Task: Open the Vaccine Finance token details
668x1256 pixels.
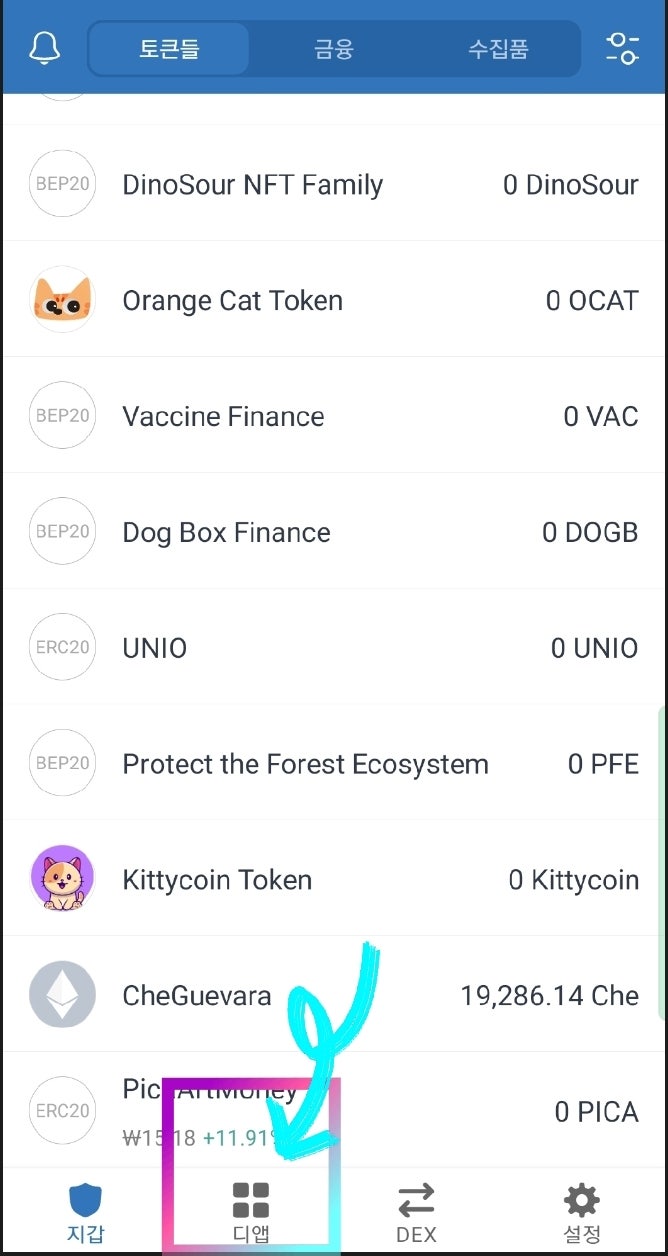Action: (222, 416)
